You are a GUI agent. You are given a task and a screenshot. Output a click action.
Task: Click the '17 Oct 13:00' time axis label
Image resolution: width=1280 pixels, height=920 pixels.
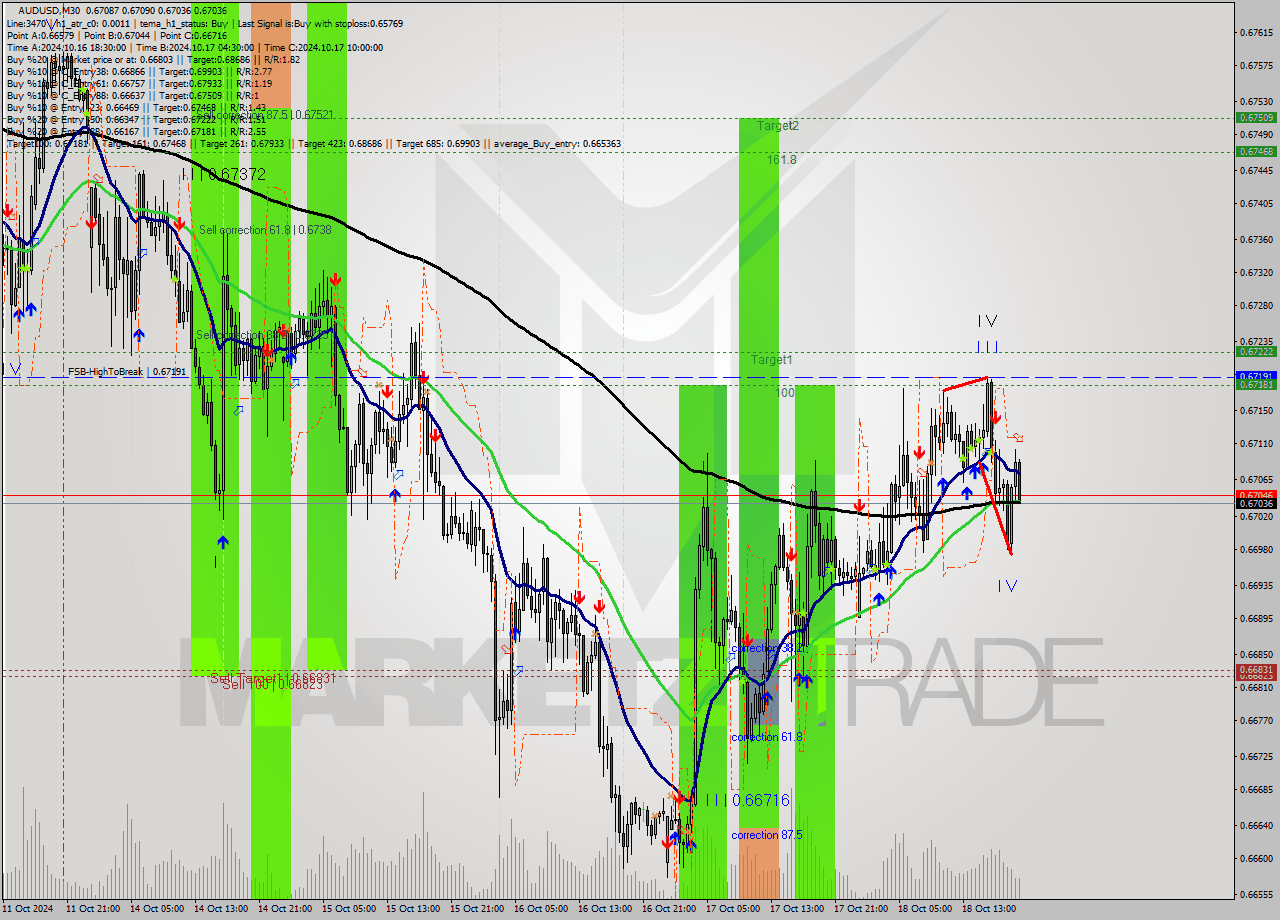[796, 909]
